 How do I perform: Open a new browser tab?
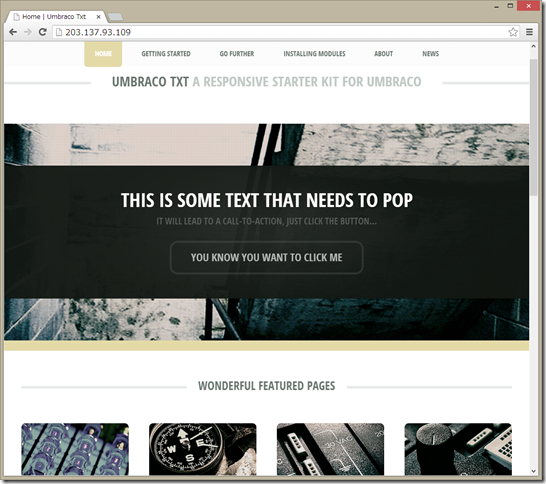pos(115,17)
